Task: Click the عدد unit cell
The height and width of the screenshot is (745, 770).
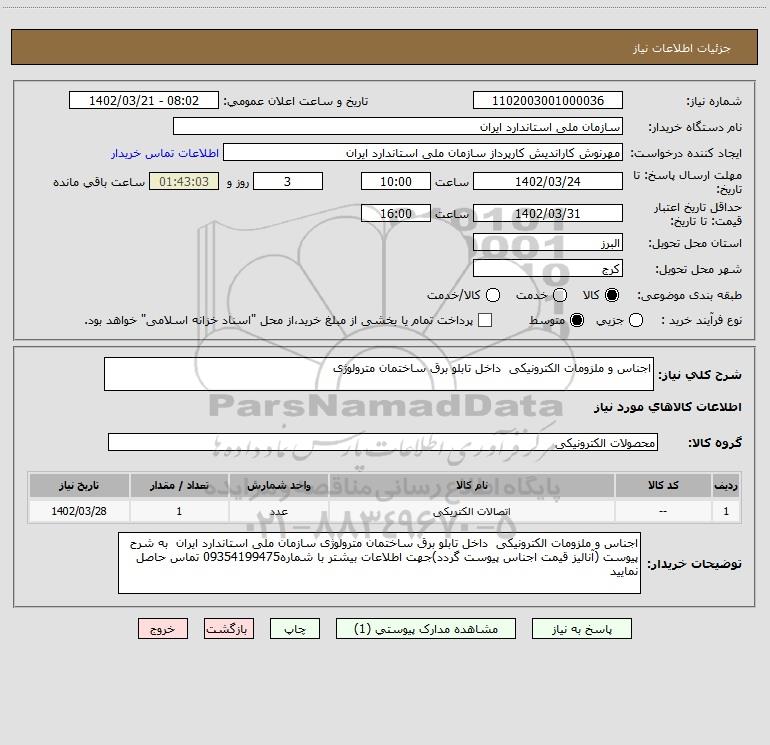Action: (x=278, y=511)
